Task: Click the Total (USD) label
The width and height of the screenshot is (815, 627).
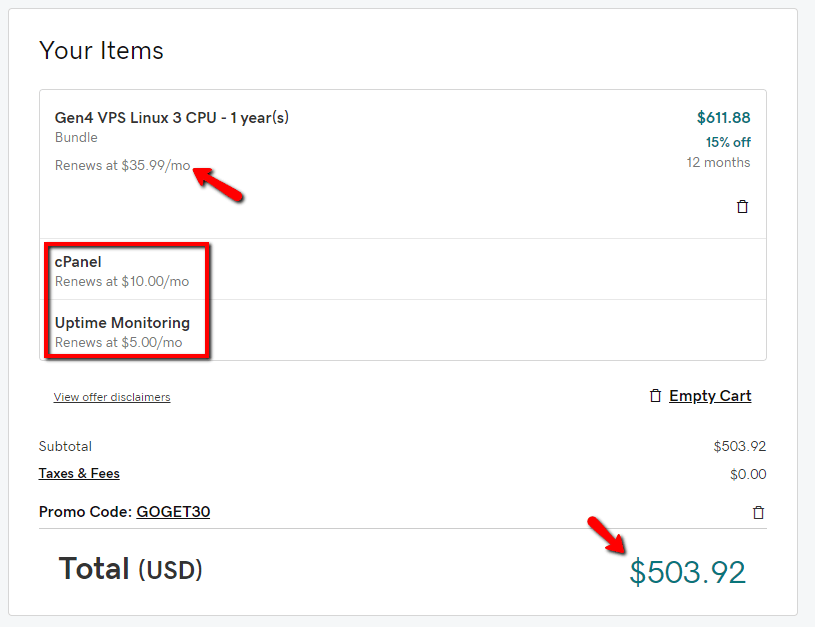Action: pyautogui.click(x=130, y=570)
